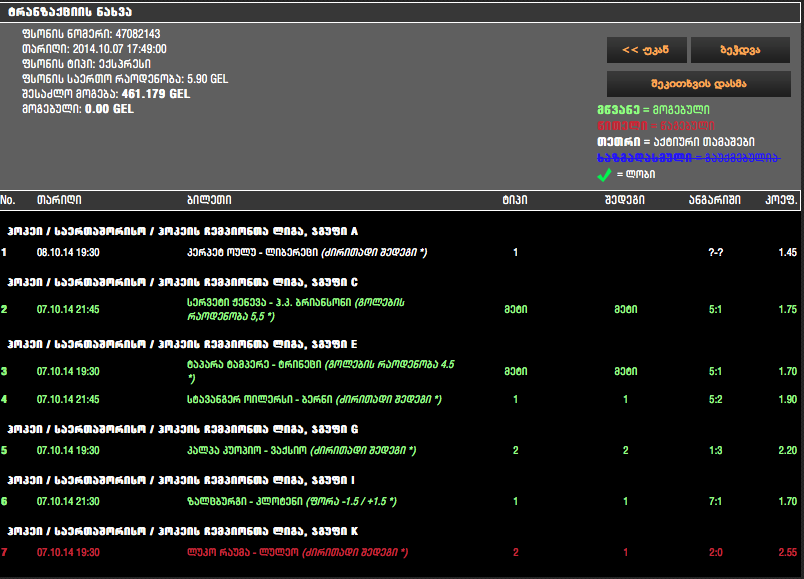The width and height of the screenshot is (804, 579).
Task: Click the result 'მეტი' in row 3
Action: coord(626,371)
